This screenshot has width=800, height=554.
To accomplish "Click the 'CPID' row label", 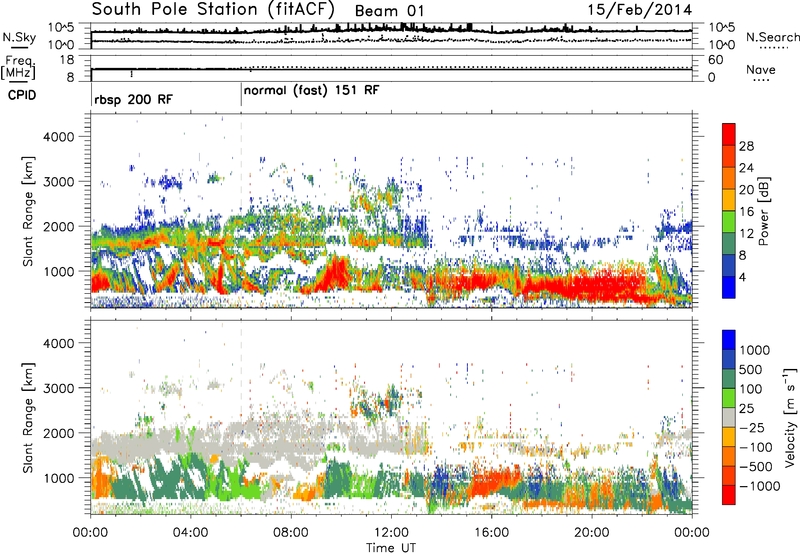I will click(22, 95).
